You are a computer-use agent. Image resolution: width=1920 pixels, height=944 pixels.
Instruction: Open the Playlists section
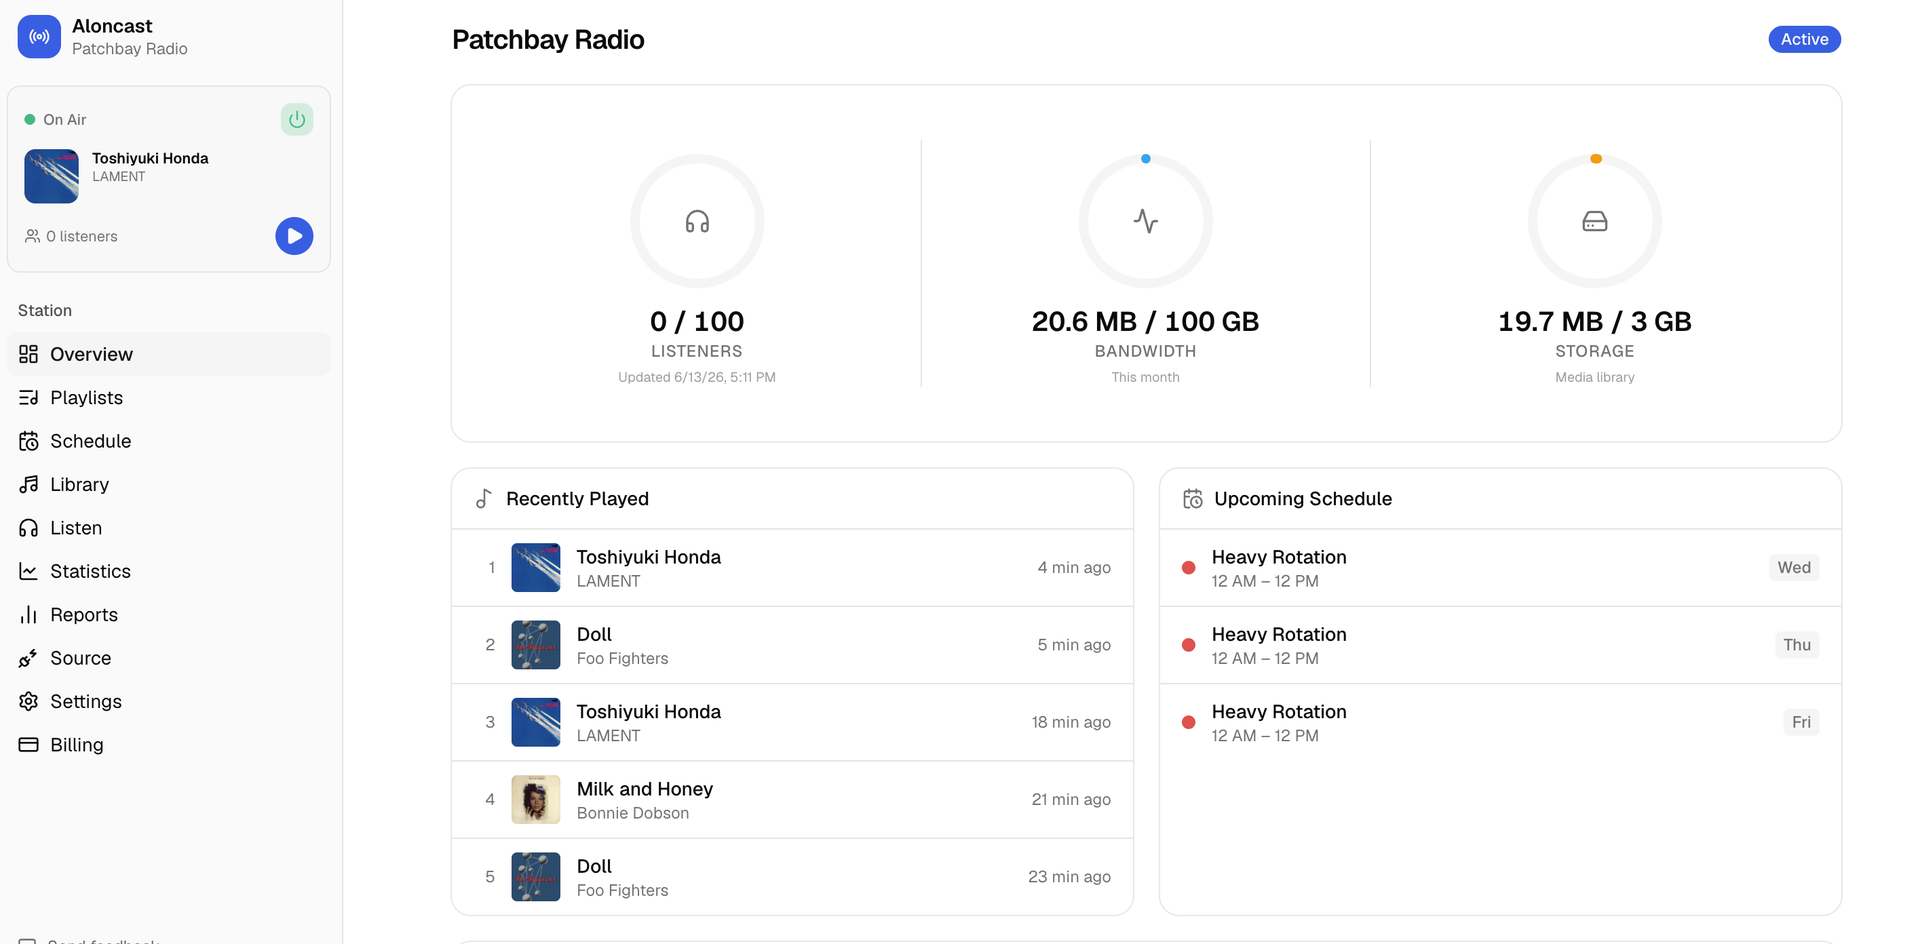click(x=169, y=398)
